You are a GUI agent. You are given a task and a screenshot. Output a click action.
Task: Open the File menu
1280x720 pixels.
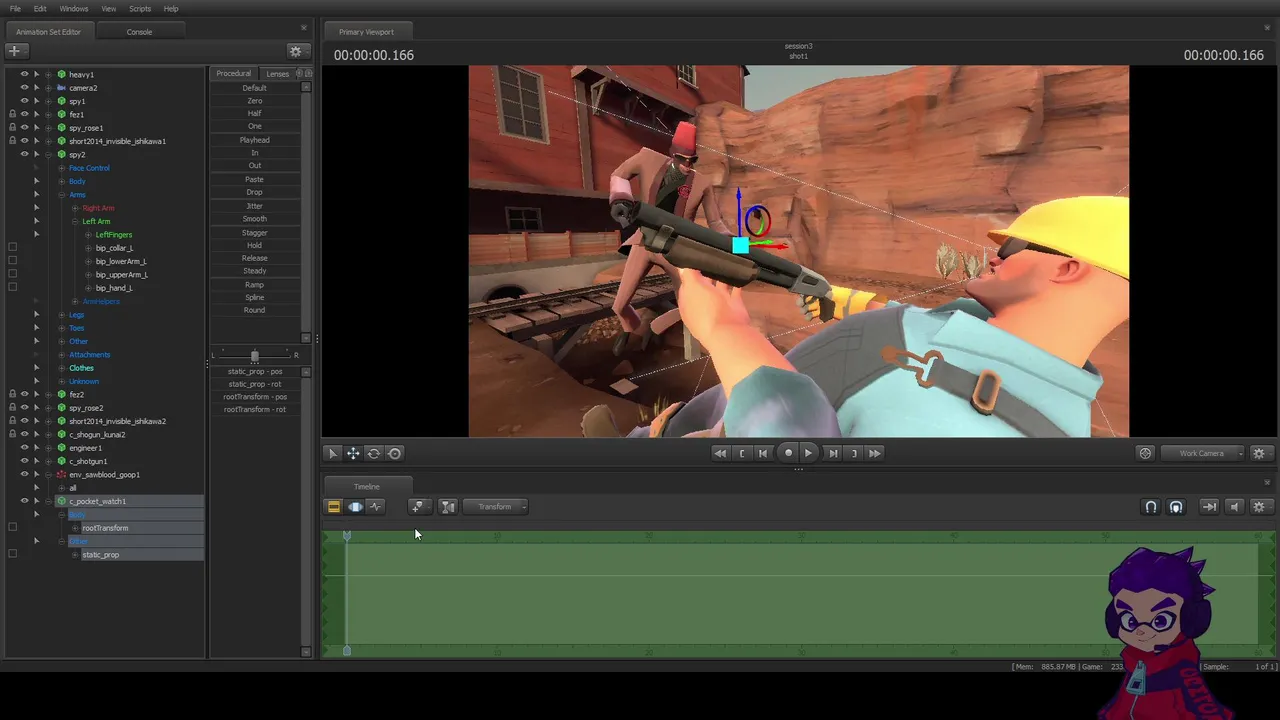tap(15, 9)
